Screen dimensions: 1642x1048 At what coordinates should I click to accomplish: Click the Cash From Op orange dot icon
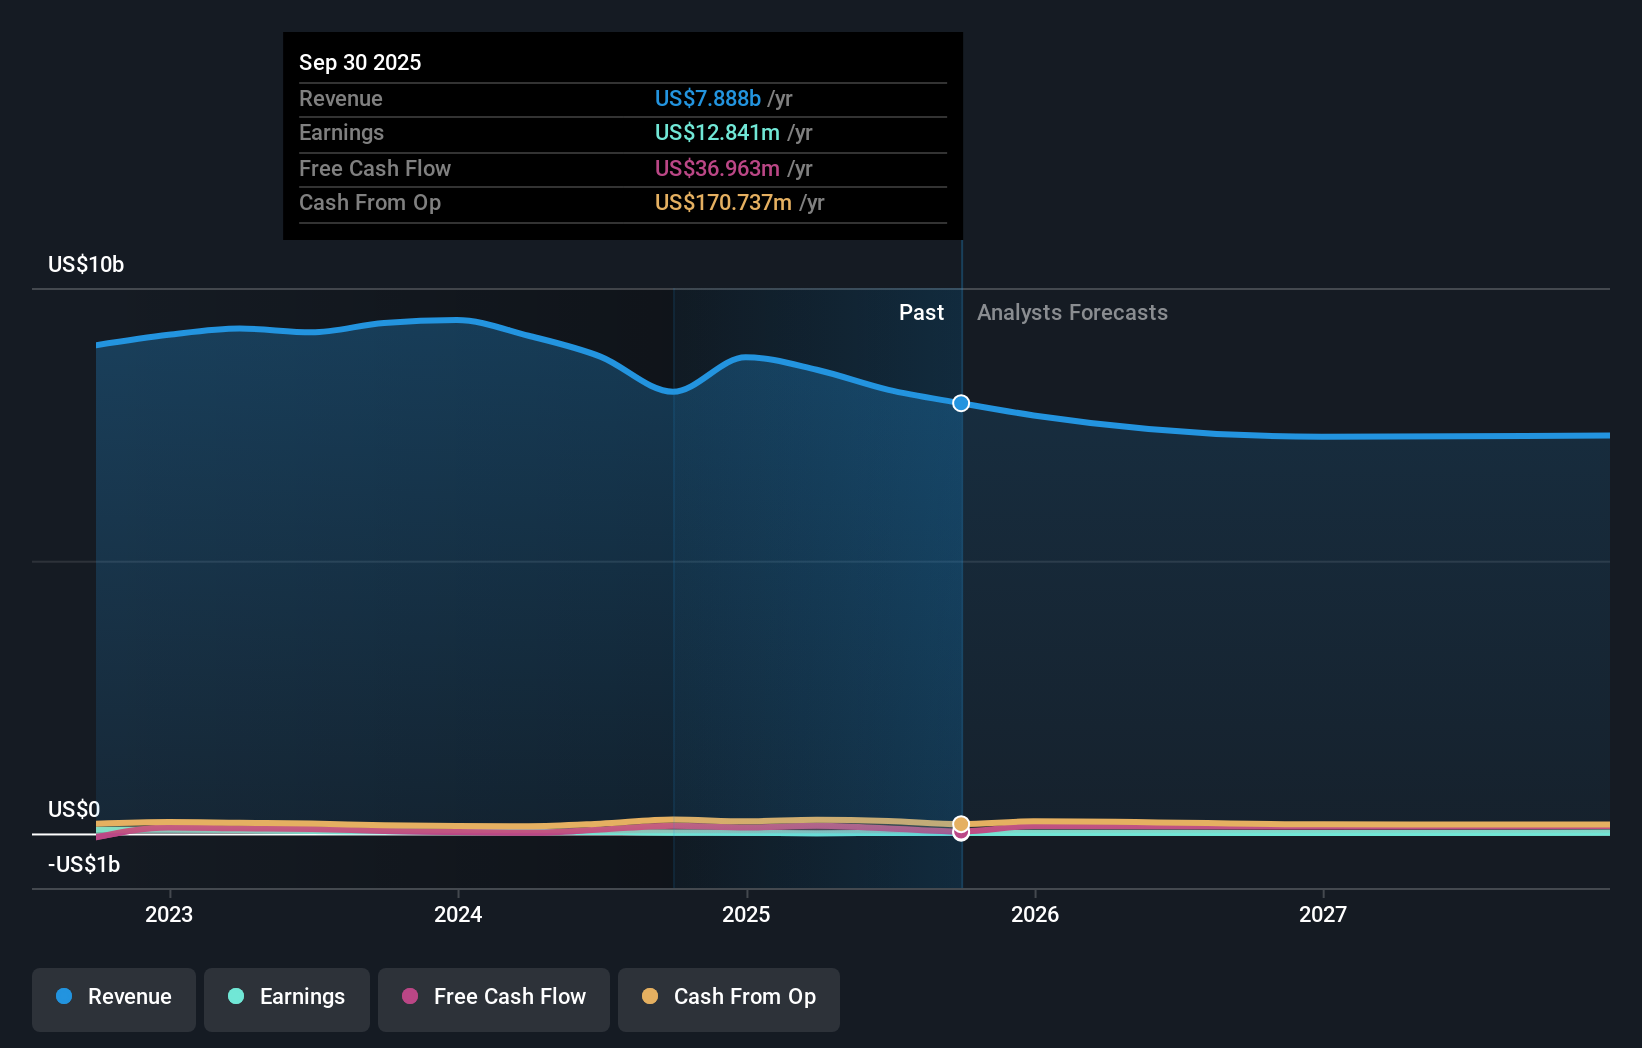pyautogui.click(x=650, y=997)
